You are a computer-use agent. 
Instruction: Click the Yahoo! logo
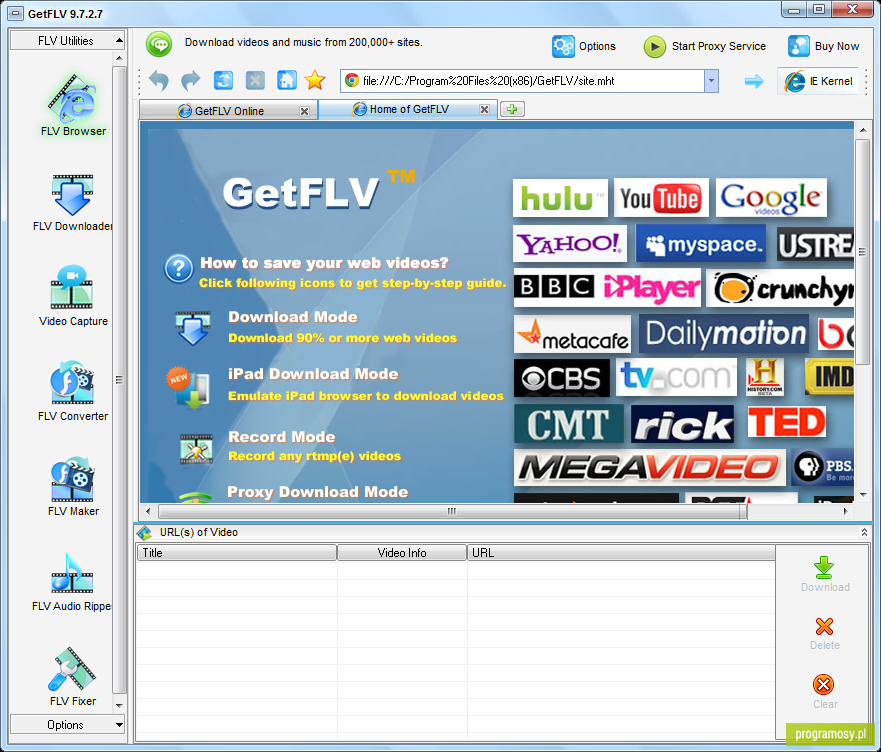pos(570,244)
